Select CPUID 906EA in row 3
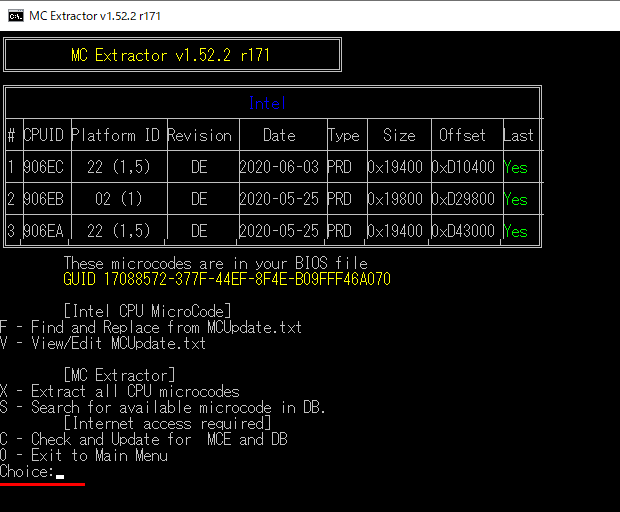This screenshot has width=620, height=512. point(44,231)
